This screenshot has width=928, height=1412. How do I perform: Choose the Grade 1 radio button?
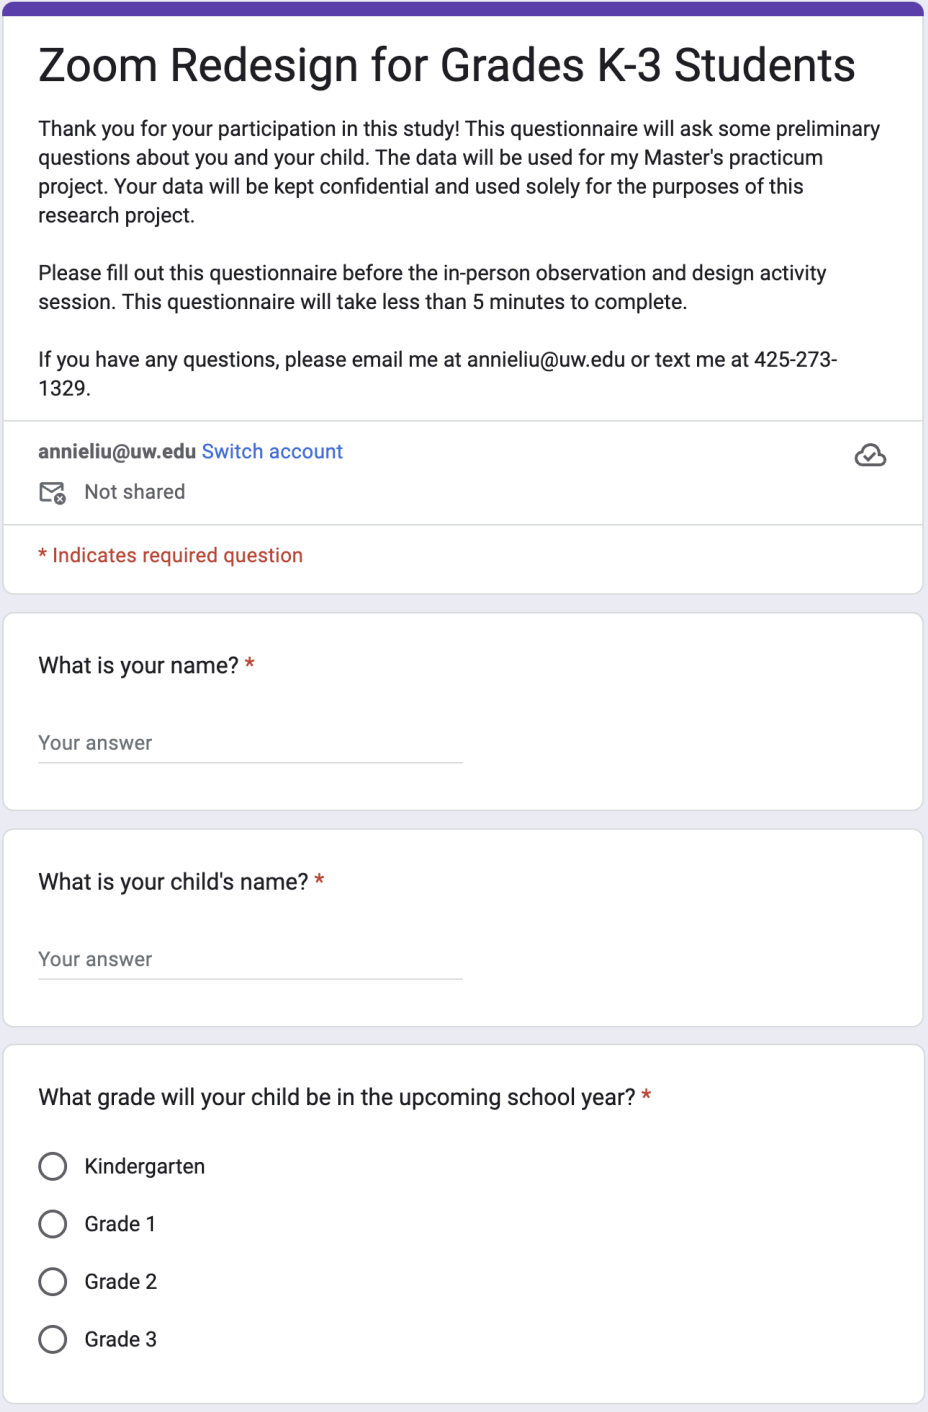pyautogui.click(x=53, y=1224)
